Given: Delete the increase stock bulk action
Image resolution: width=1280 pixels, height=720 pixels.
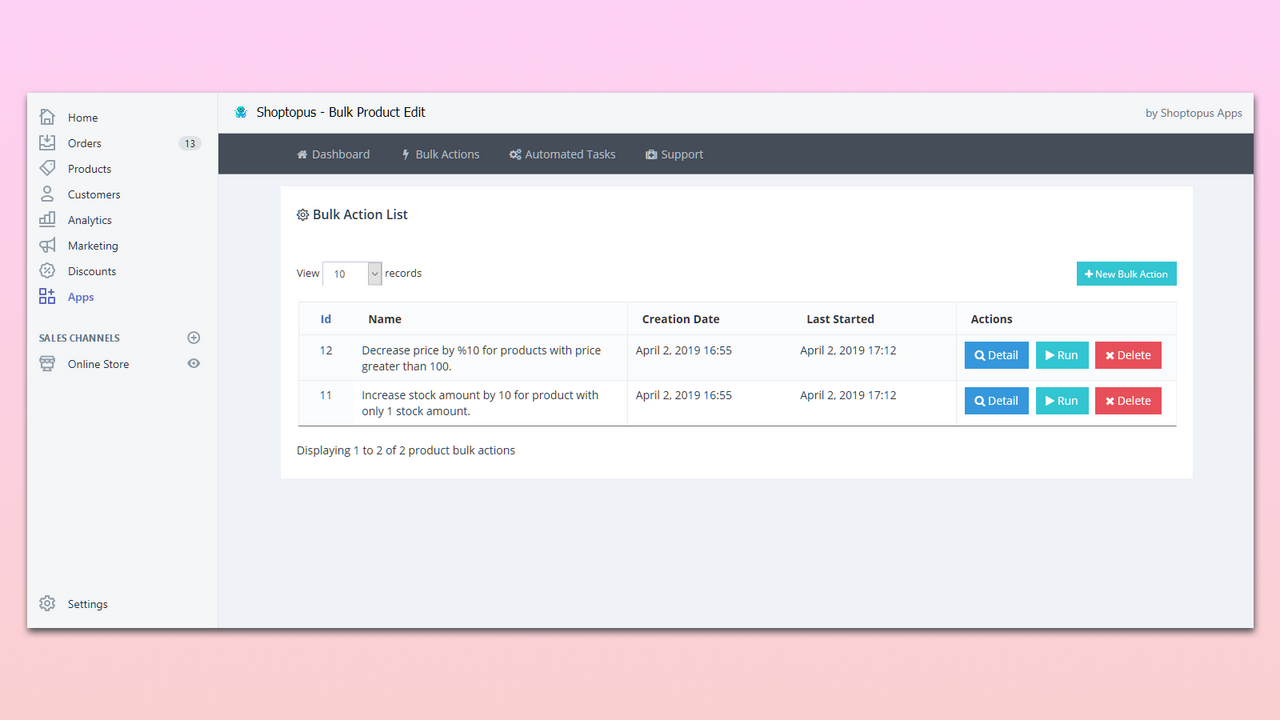Looking at the screenshot, I should (x=1128, y=400).
